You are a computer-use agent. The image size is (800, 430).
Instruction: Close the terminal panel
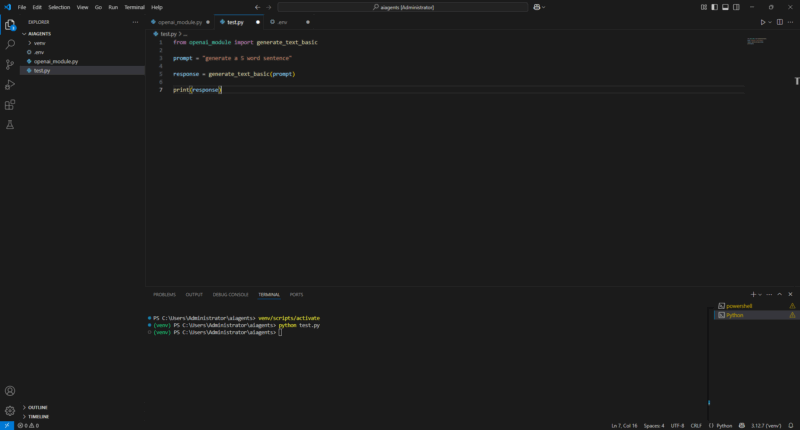(x=790, y=294)
